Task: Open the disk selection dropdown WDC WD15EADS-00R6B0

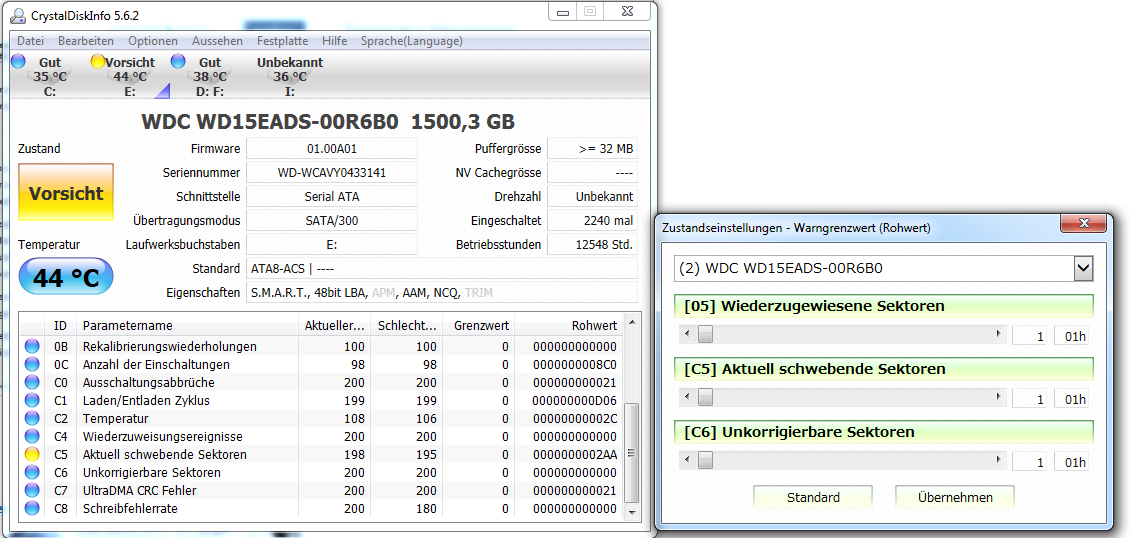Action: (1083, 268)
